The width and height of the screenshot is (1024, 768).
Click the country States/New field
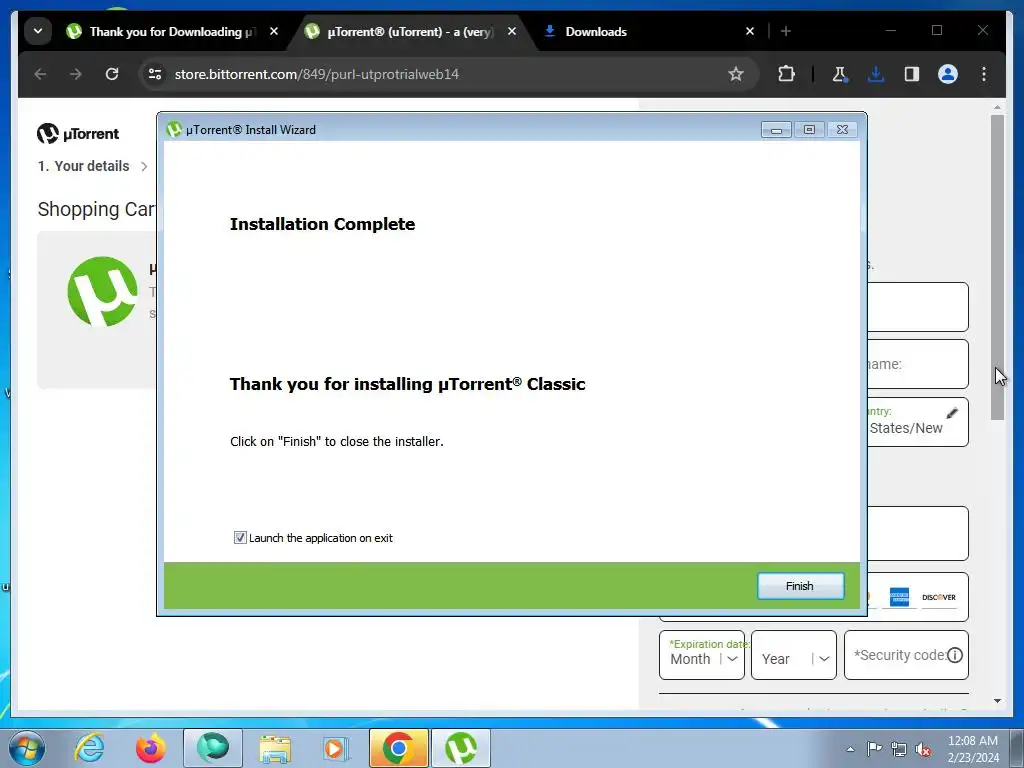coord(918,422)
